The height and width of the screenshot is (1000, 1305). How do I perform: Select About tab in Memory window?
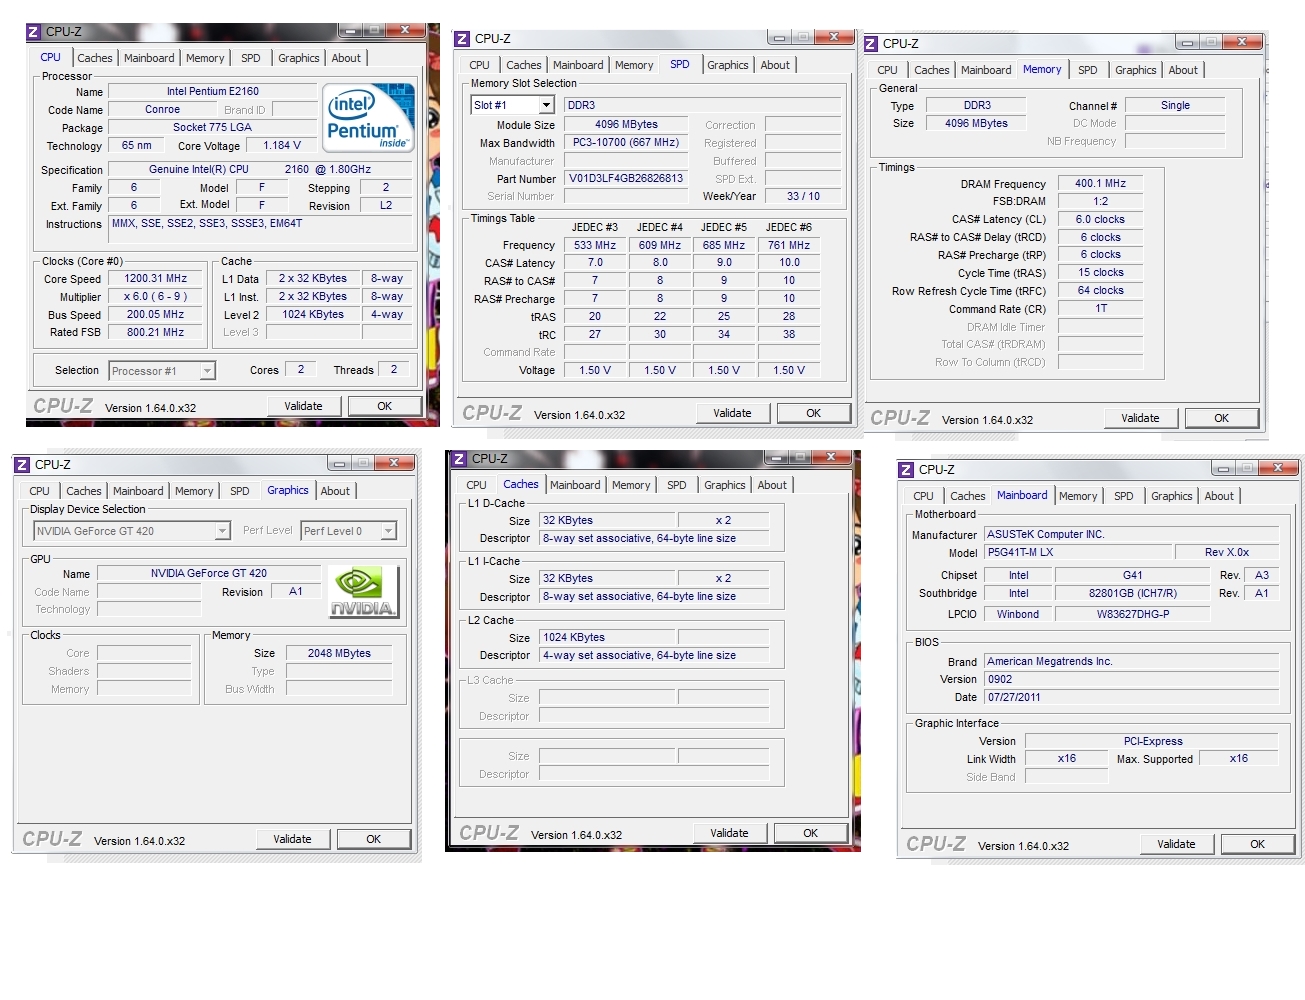1183,70
